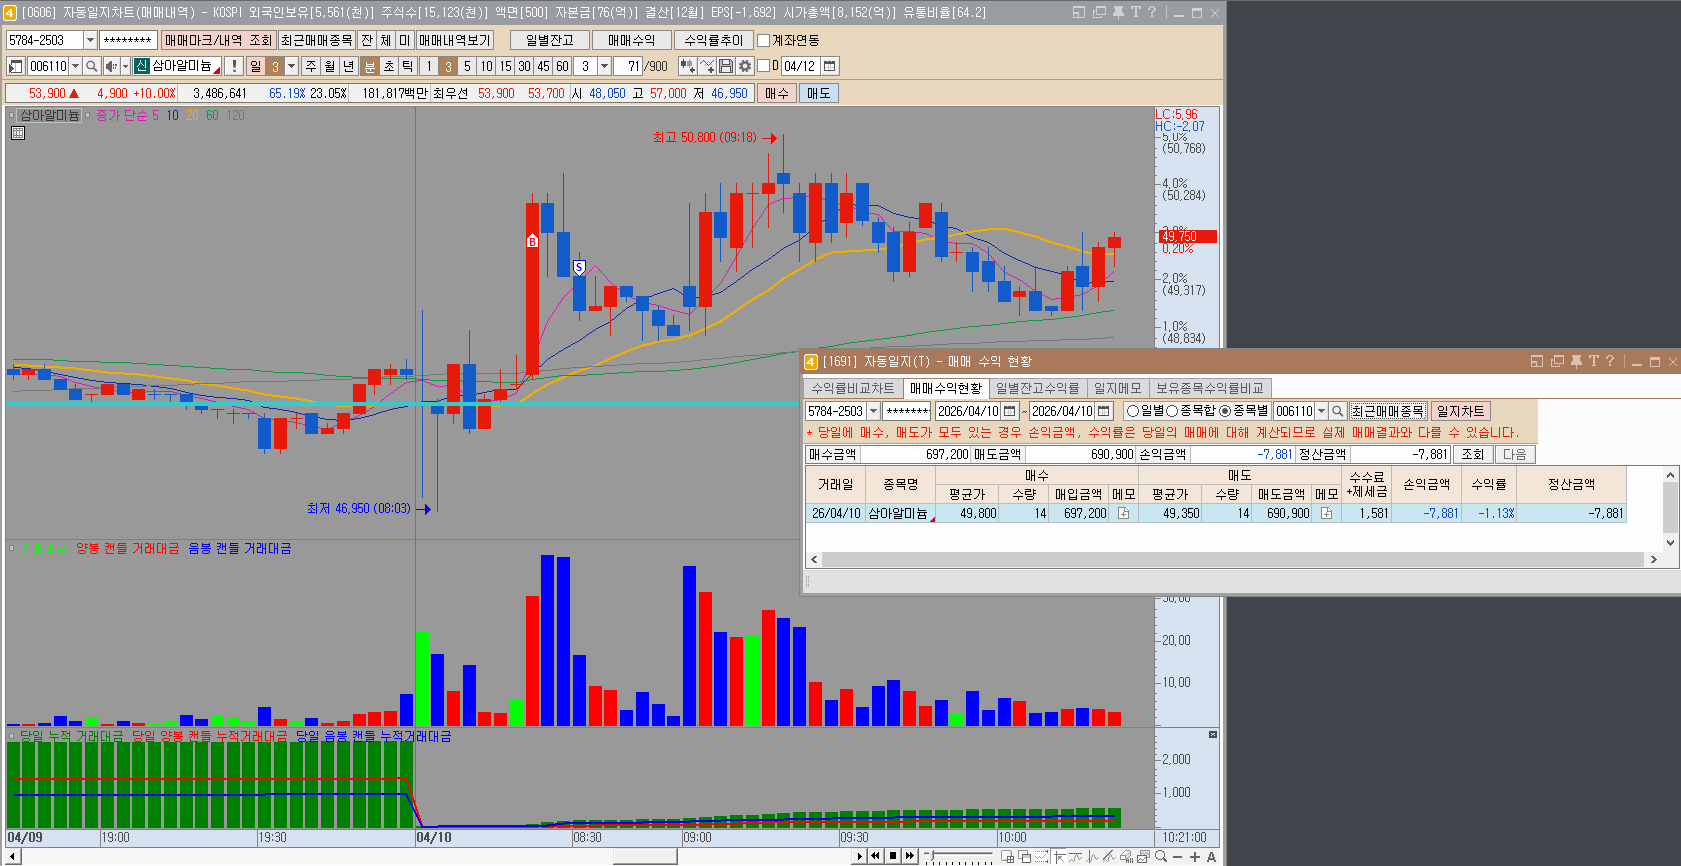Toggle the 틱 tick chart button
The height and width of the screenshot is (866, 1681).
click(x=408, y=66)
